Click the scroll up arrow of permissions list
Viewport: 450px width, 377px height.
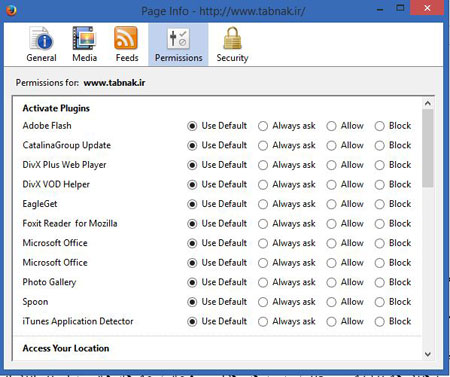[428, 103]
